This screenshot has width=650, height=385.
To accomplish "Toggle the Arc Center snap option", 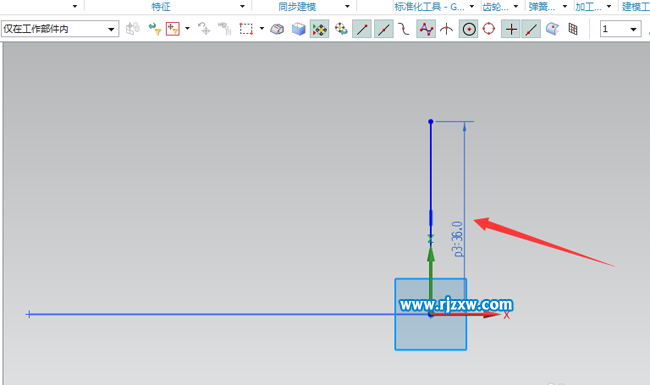I will point(469,29).
